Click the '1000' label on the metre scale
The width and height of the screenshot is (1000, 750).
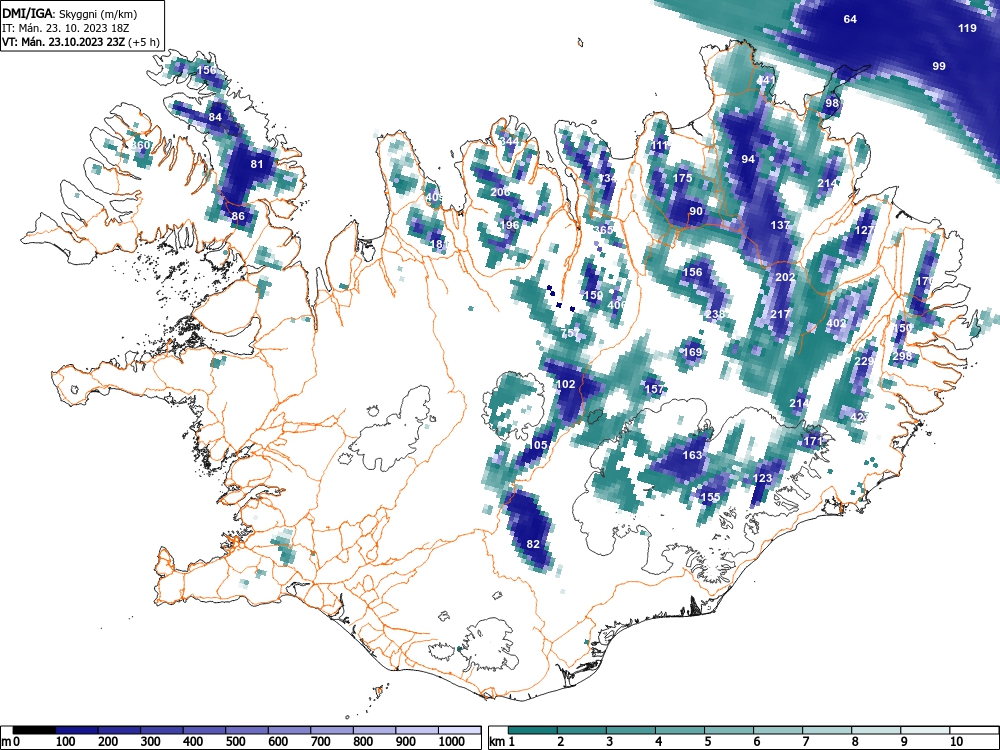click(452, 742)
